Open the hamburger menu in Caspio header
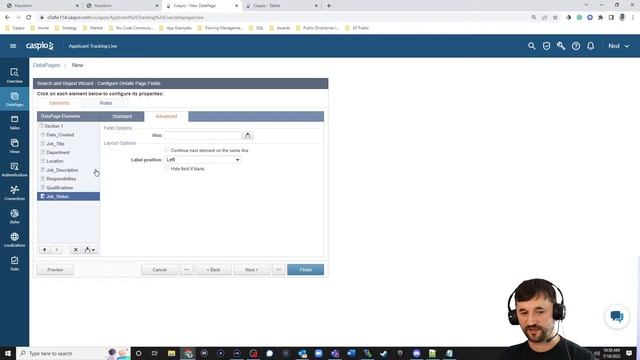Viewport: 640px width, 360px height. [x=13, y=46]
